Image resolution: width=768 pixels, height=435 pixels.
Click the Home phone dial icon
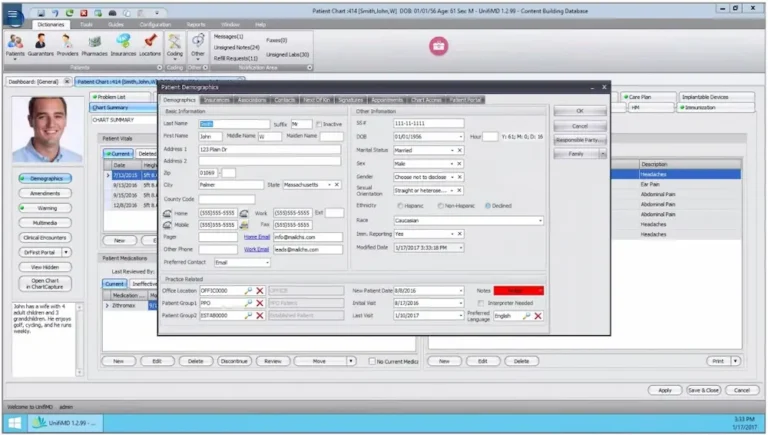coord(167,213)
